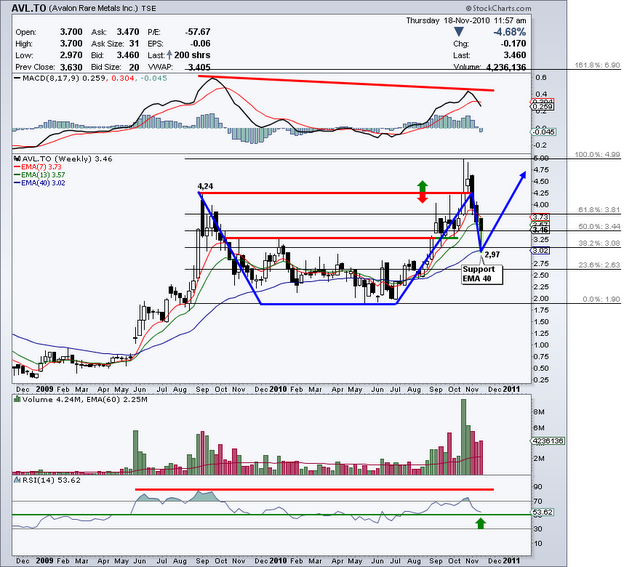
Task: Click the red MACD signal value 0.304 in legend
Action: pos(122,78)
